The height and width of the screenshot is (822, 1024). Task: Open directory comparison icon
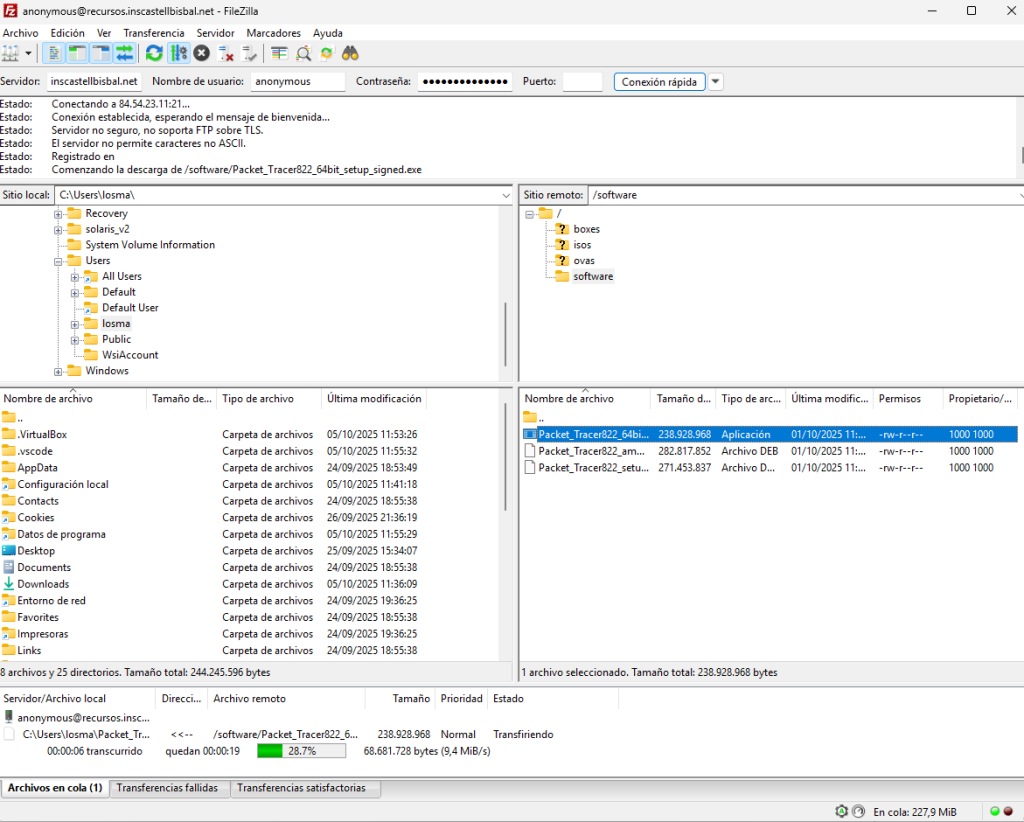click(303, 53)
